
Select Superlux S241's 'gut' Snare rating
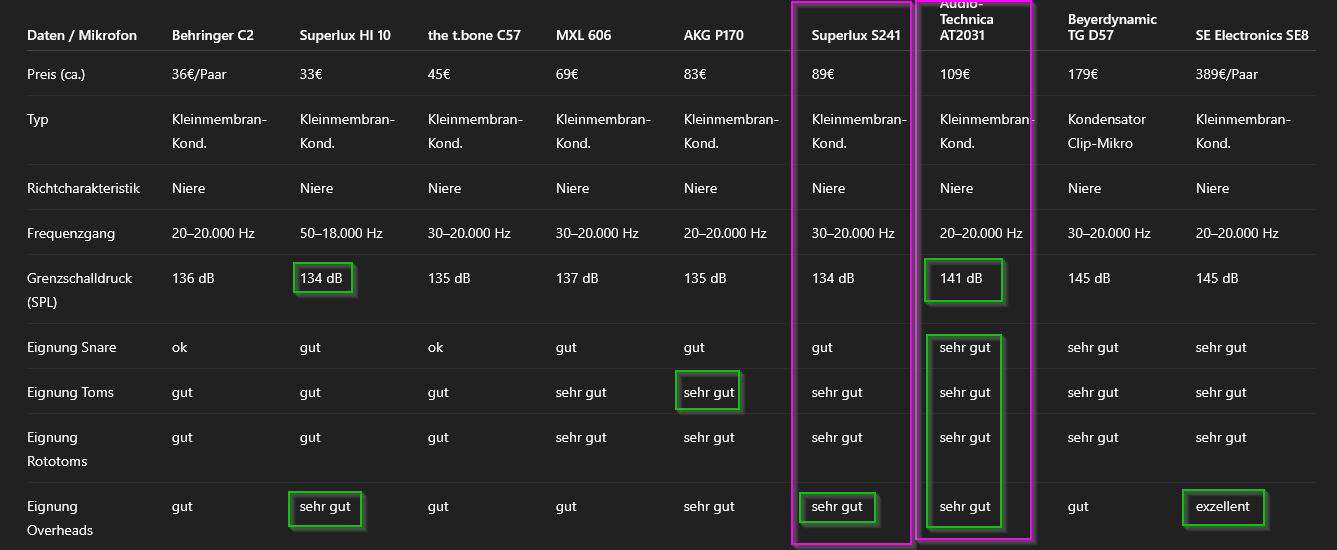[822, 347]
